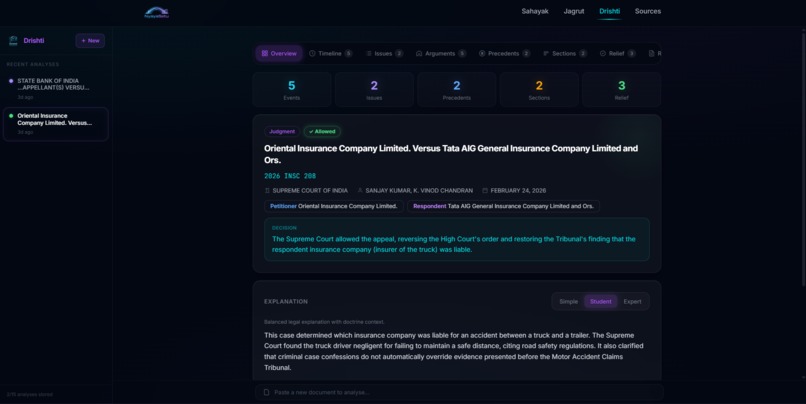Click the Petitioner Oriental Insurance chip

click(x=334, y=206)
